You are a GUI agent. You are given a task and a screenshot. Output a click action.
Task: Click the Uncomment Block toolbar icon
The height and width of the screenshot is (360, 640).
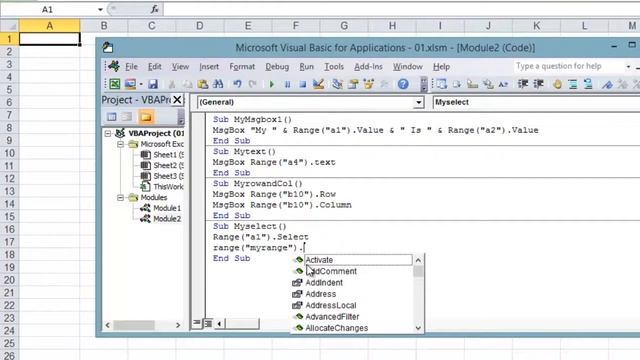coord(588,84)
